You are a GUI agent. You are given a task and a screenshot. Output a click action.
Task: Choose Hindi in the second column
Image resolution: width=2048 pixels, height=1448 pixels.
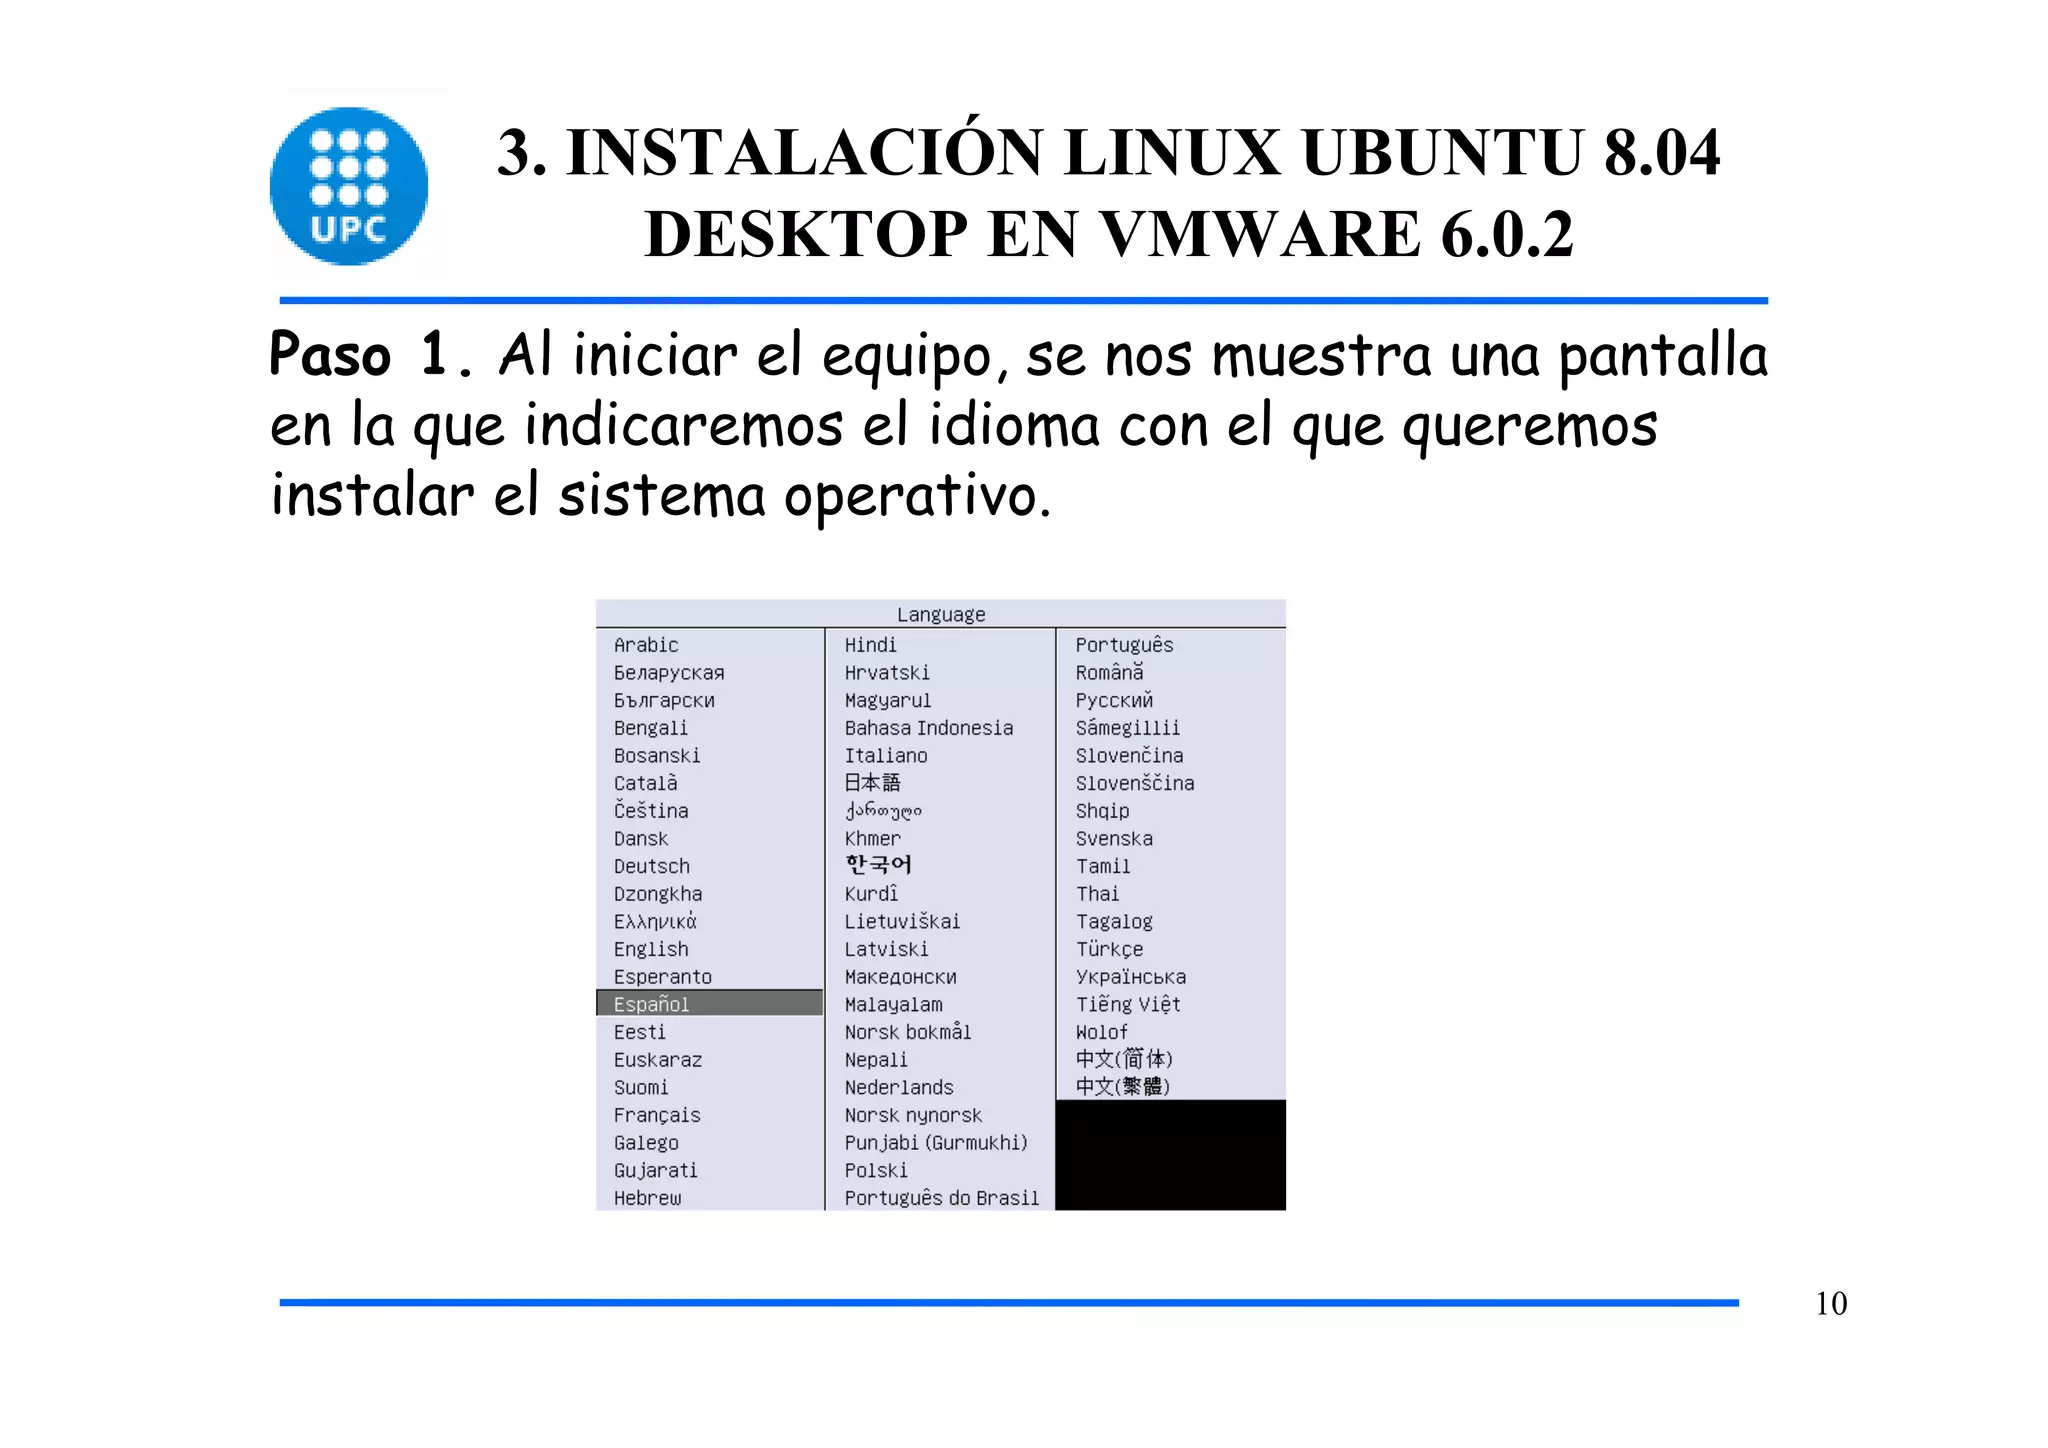[870, 645]
